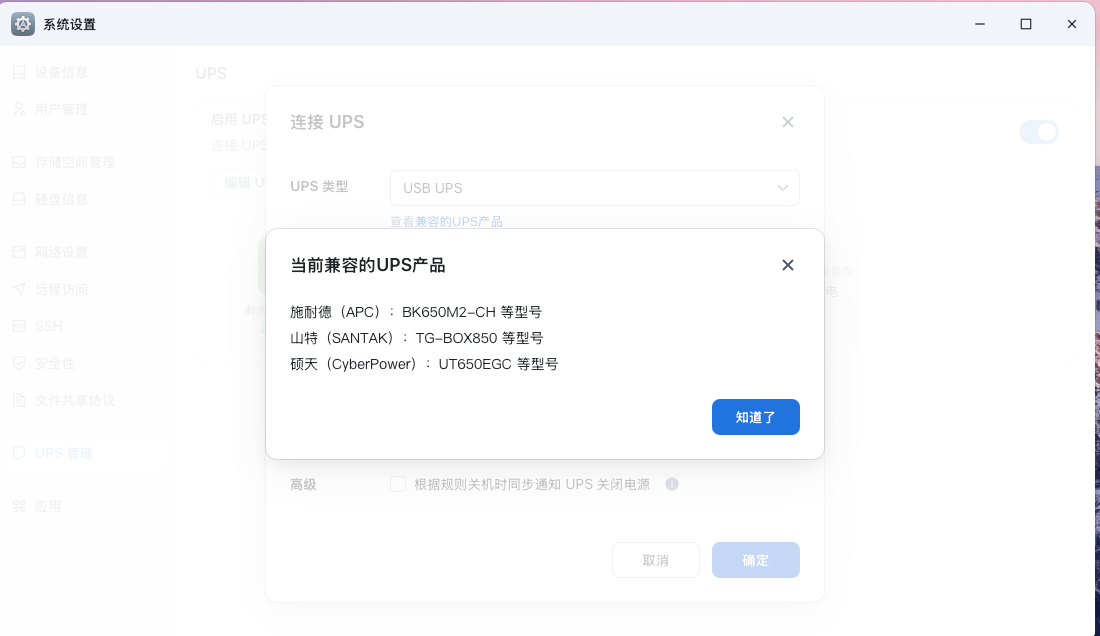Screen dimensions: 1100x636
Task: Click the 当前兼容的UPS产品 heading
Action: click(x=368, y=265)
